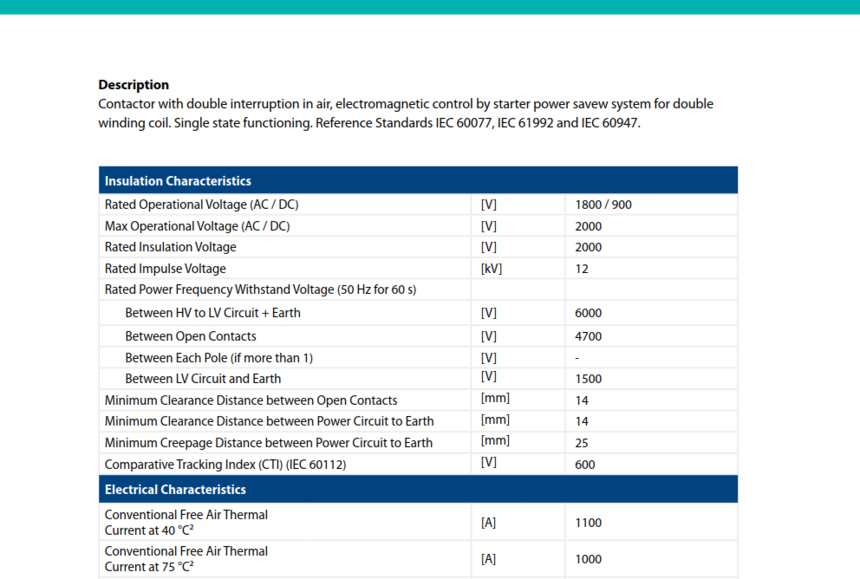Select the Insulation Characteristics section header
Viewport: 860px width, 579px height.
[x=418, y=180]
